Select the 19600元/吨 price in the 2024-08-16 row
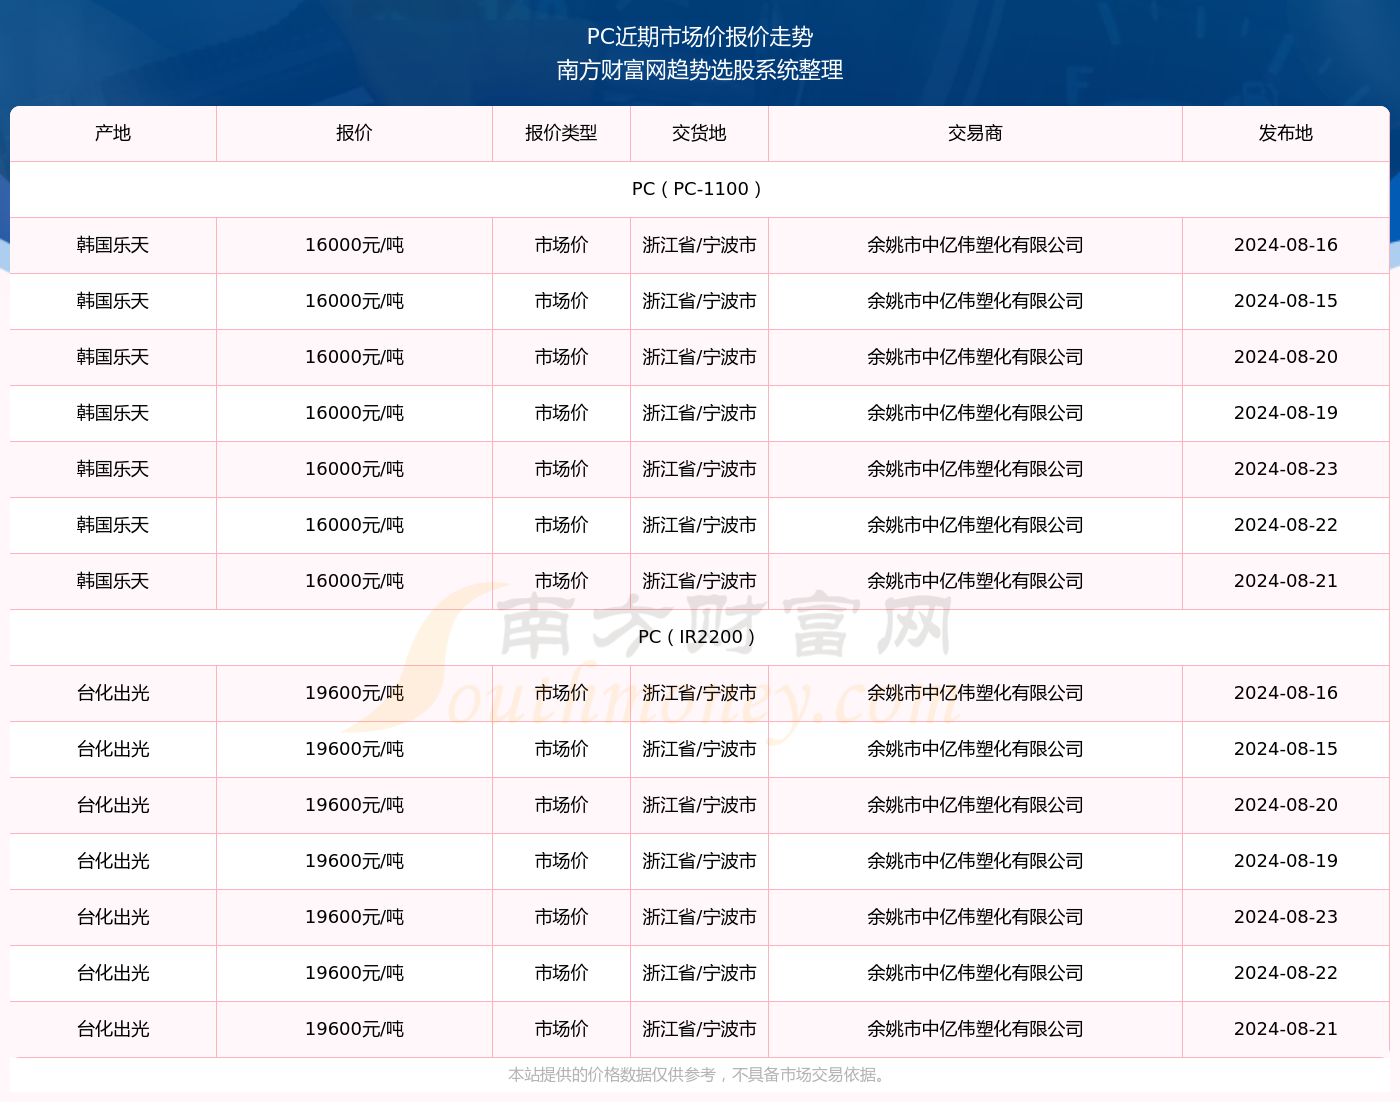Image resolution: width=1400 pixels, height=1102 pixels. tap(354, 693)
